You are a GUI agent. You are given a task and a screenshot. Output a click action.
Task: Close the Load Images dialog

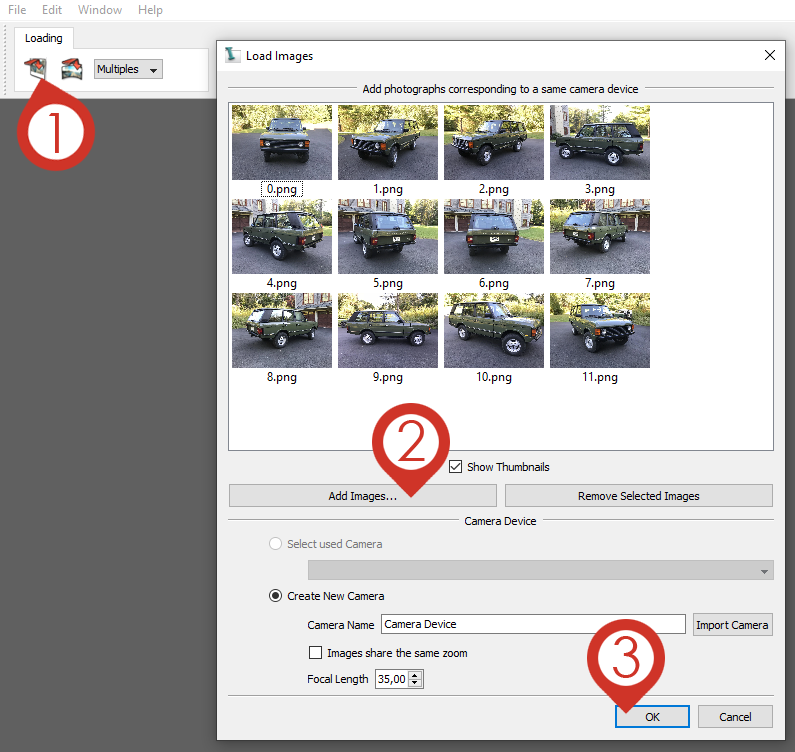[x=770, y=55]
